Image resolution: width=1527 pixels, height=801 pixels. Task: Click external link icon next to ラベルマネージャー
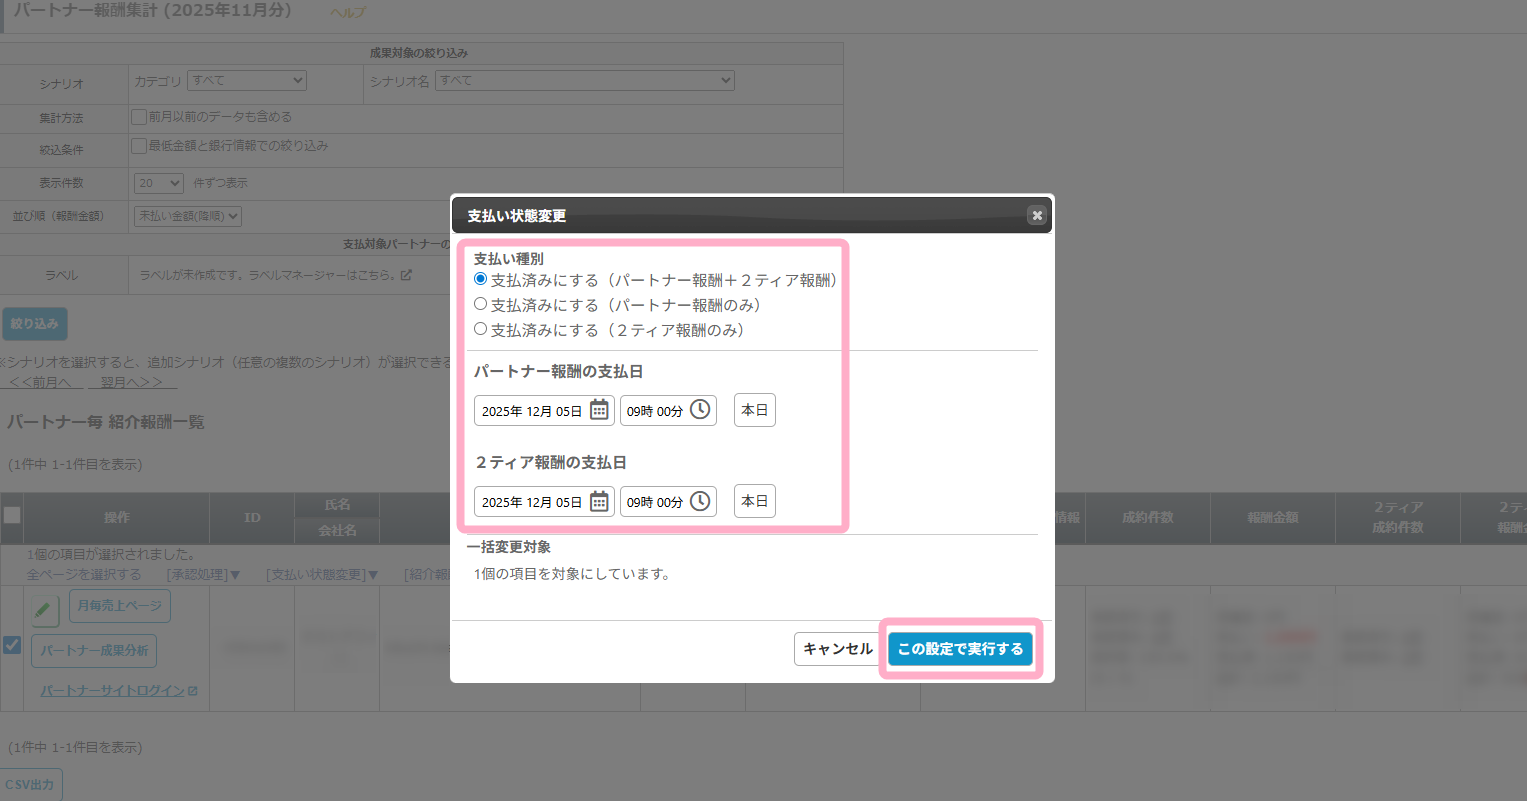[406, 275]
